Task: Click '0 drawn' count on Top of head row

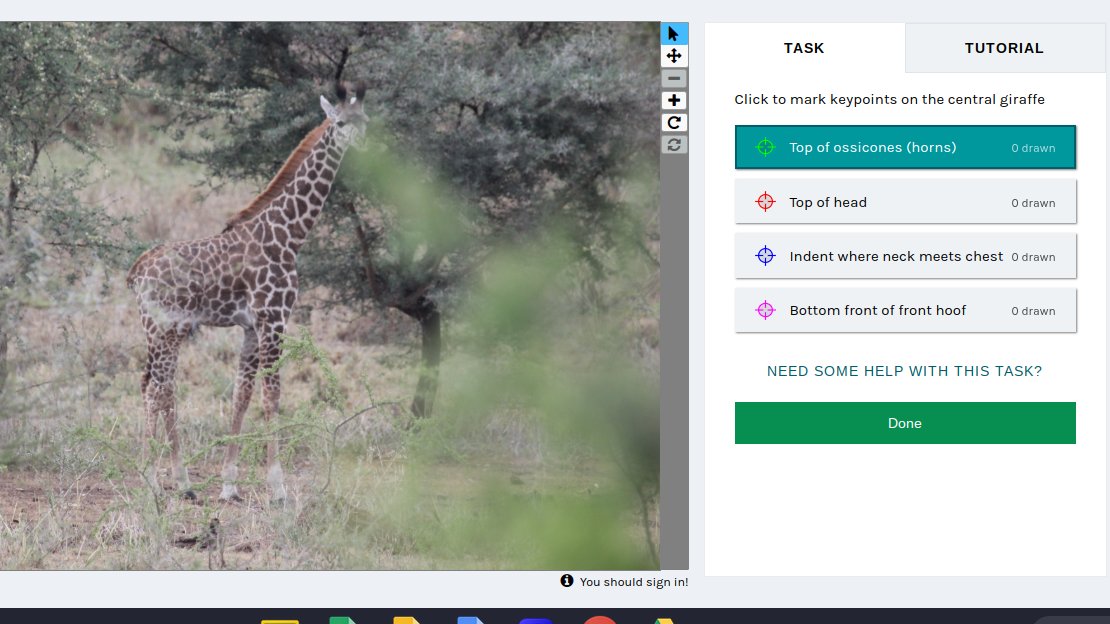Action: [x=1033, y=203]
